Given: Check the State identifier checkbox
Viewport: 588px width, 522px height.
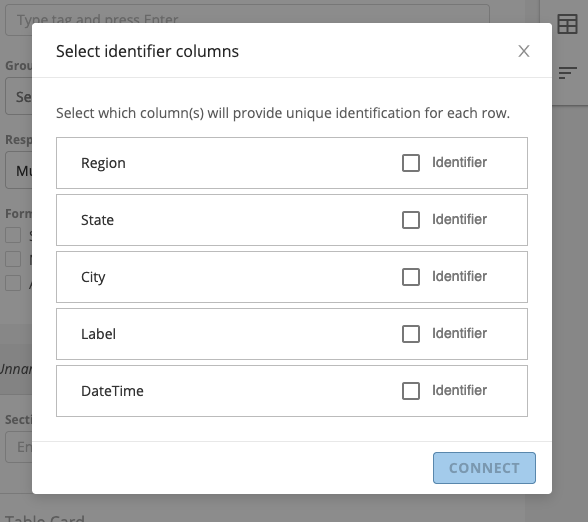Looking at the screenshot, I should click(x=411, y=220).
